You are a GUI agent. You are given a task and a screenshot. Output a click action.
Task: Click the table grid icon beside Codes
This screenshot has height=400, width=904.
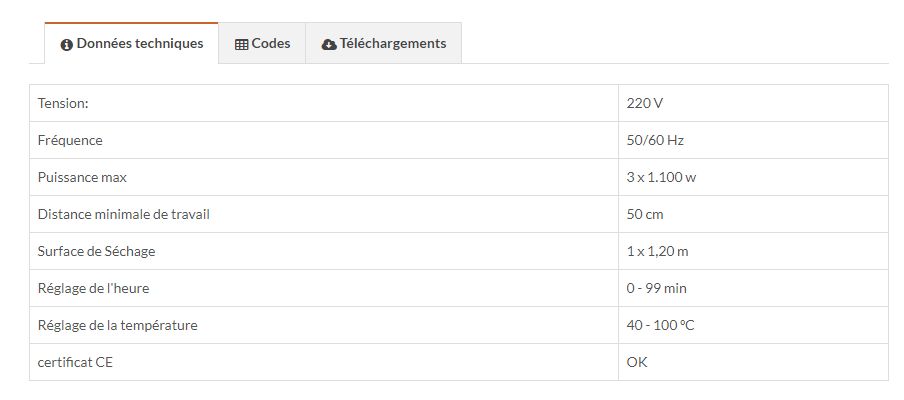[241, 44]
